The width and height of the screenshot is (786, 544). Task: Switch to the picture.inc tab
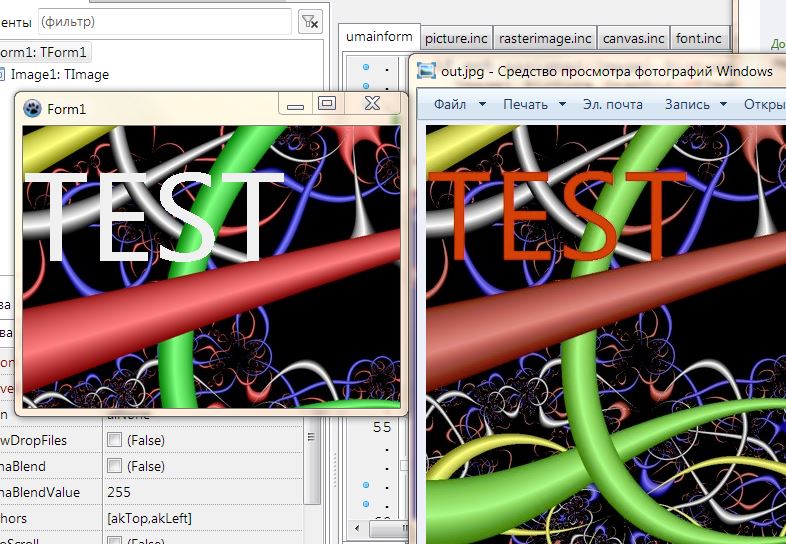coord(456,39)
